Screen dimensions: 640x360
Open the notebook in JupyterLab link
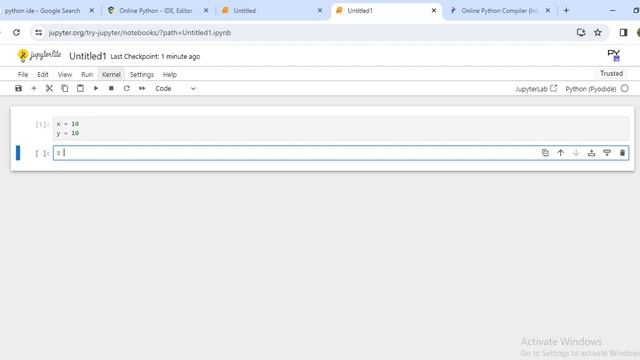pos(536,89)
